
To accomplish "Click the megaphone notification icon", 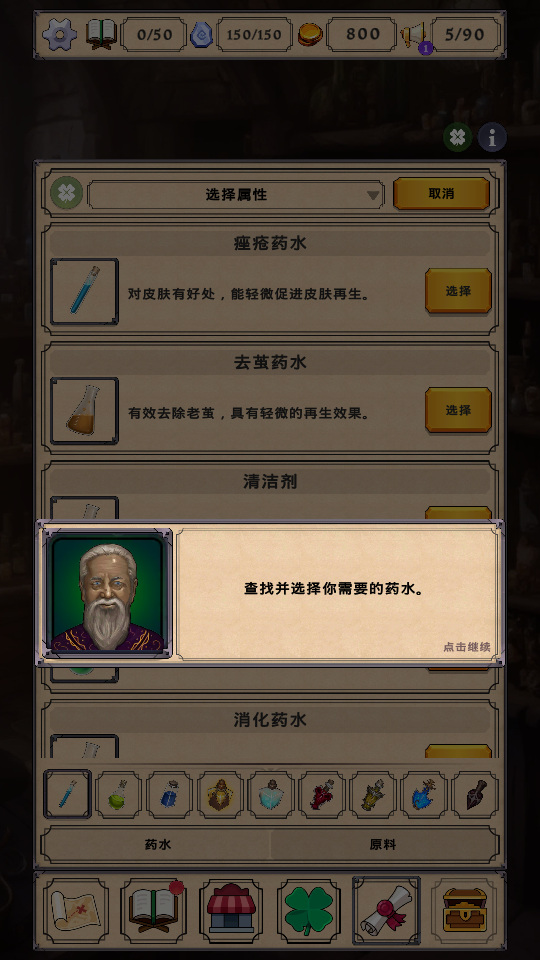I will coord(414,35).
